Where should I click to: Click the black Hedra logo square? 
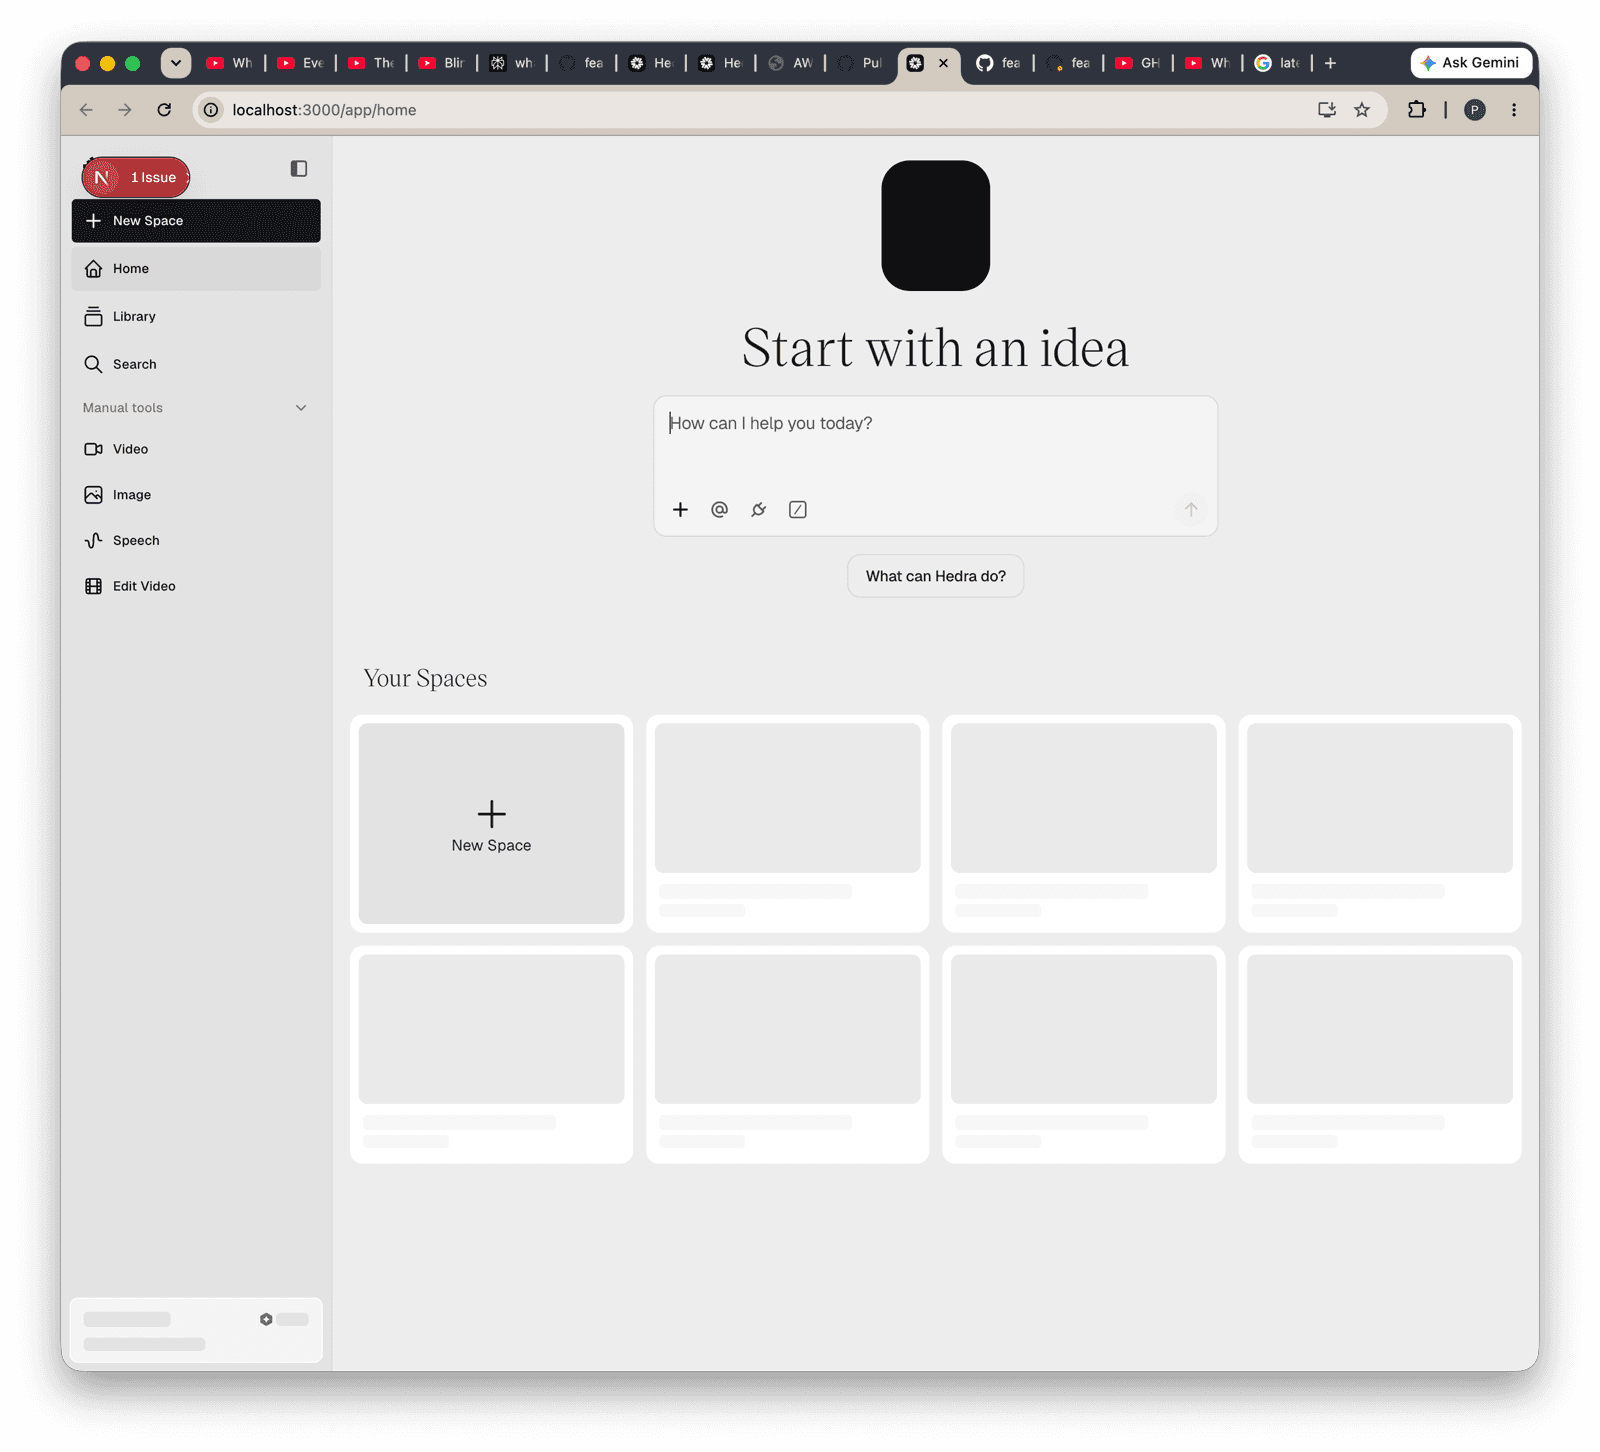click(x=936, y=226)
